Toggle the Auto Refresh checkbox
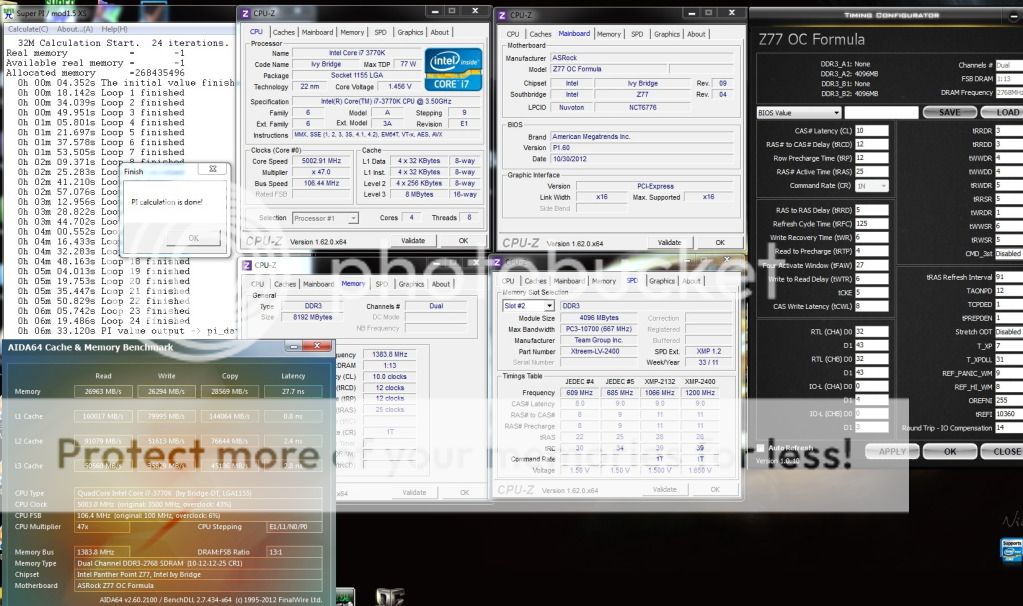1023x606 pixels. click(760, 447)
